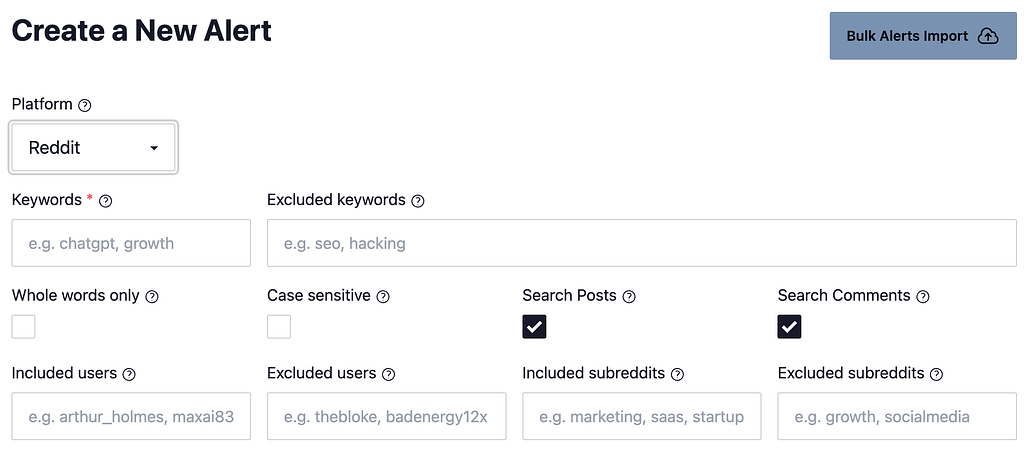Click help icon next to Platform label
Image resolution: width=1024 pixels, height=457 pixels.
(x=85, y=105)
